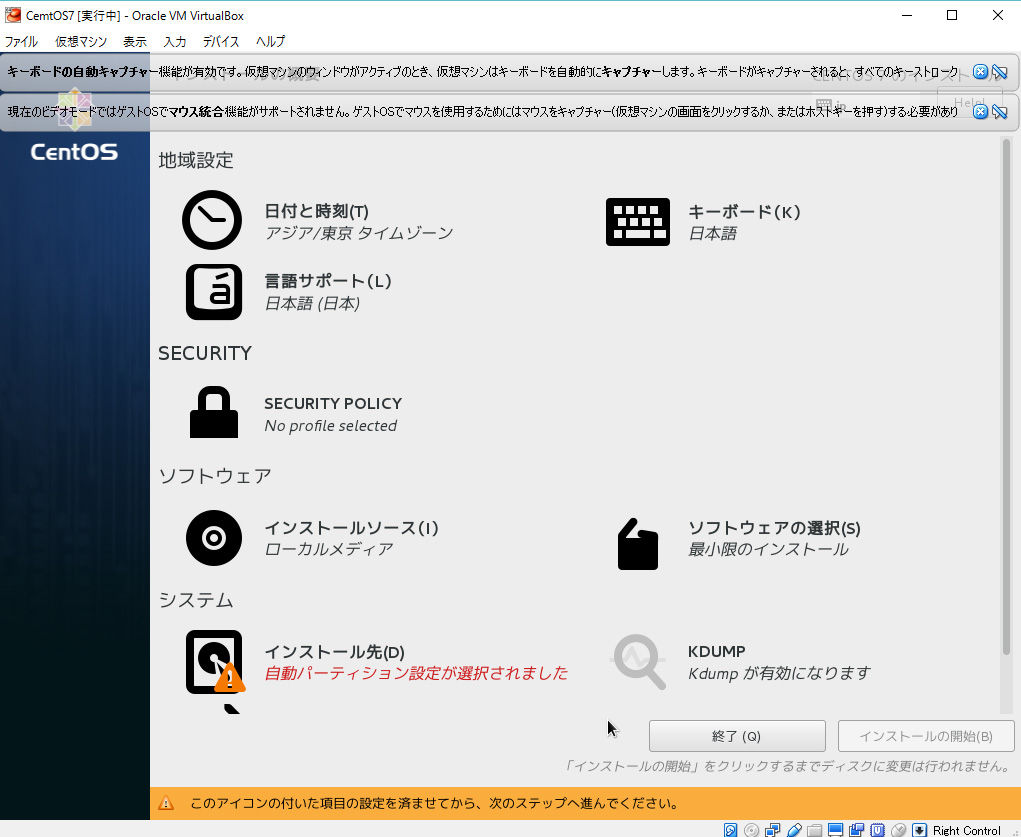Open the 言語サポート language icon
The width and height of the screenshot is (1021, 837).
pos(214,292)
